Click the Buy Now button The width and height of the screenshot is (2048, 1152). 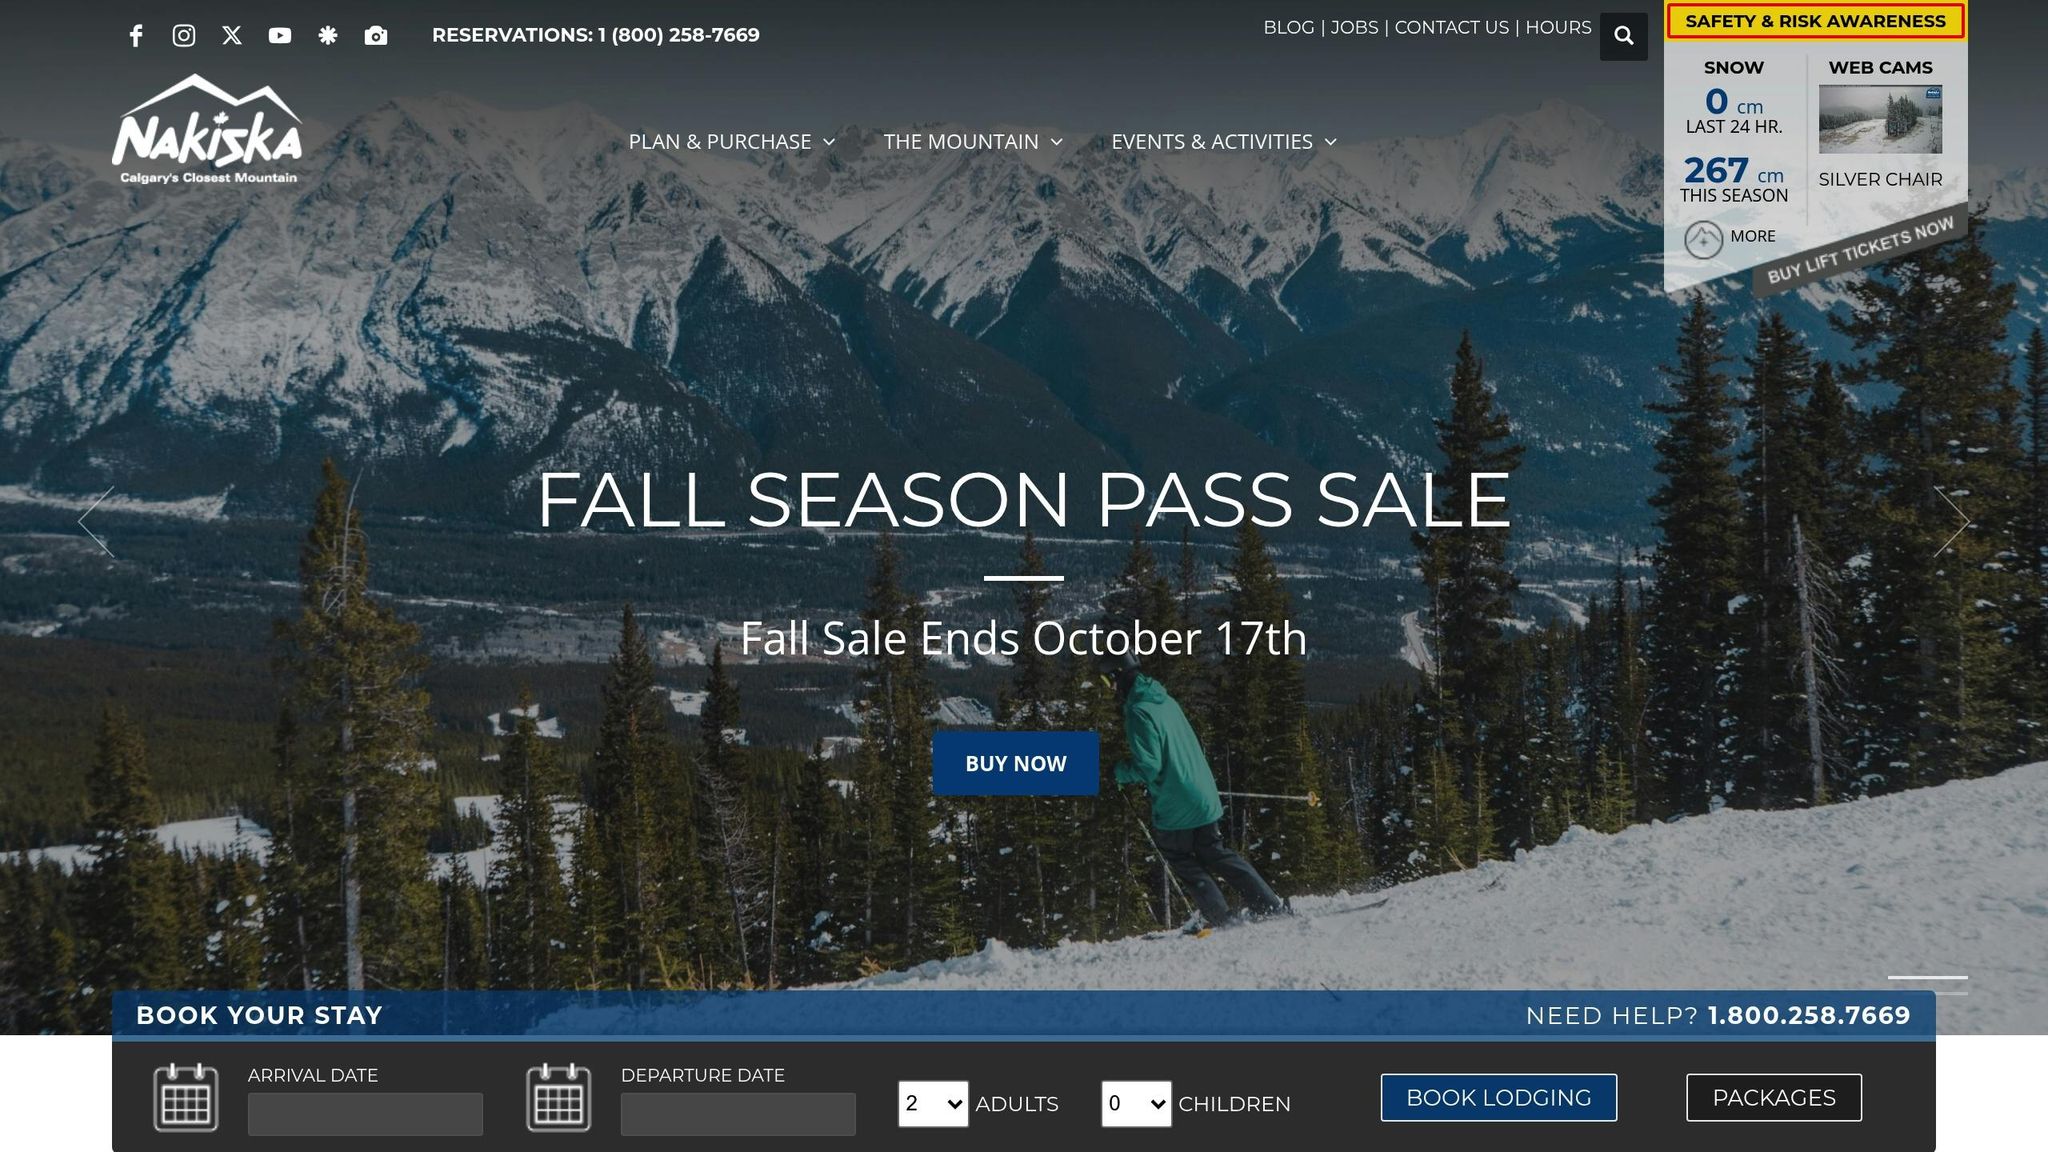[1016, 764]
